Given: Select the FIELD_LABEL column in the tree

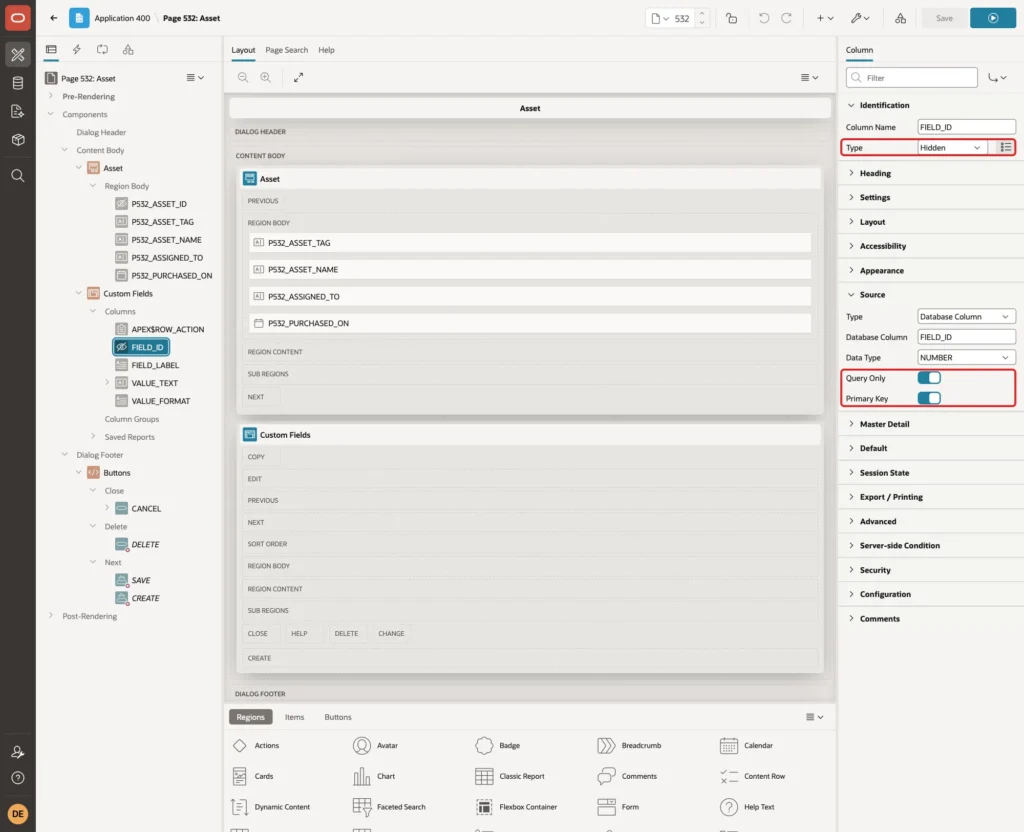Looking at the screenshot, I should [x=155, y=365].
